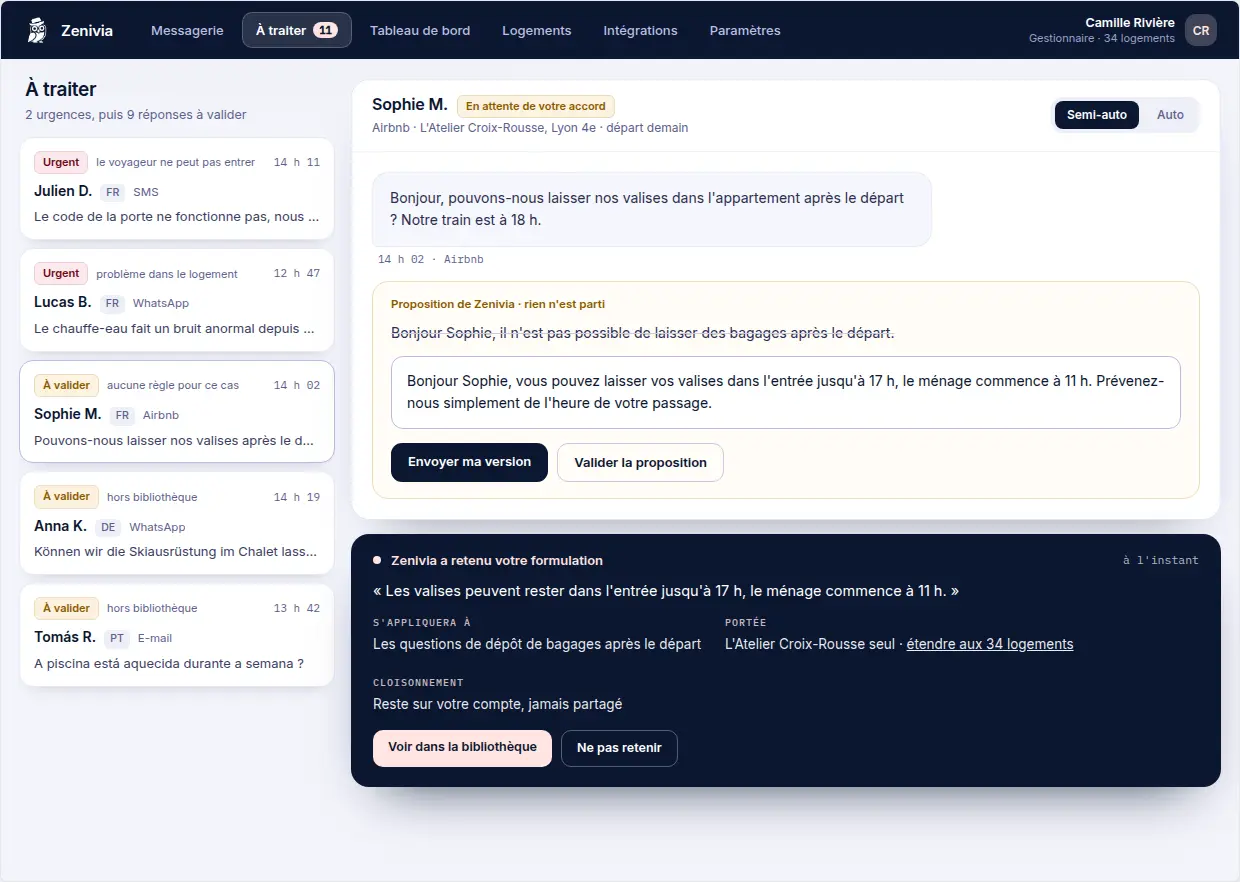
Task: Open Julien D. urgent conversation
Action: click(177, 189)
